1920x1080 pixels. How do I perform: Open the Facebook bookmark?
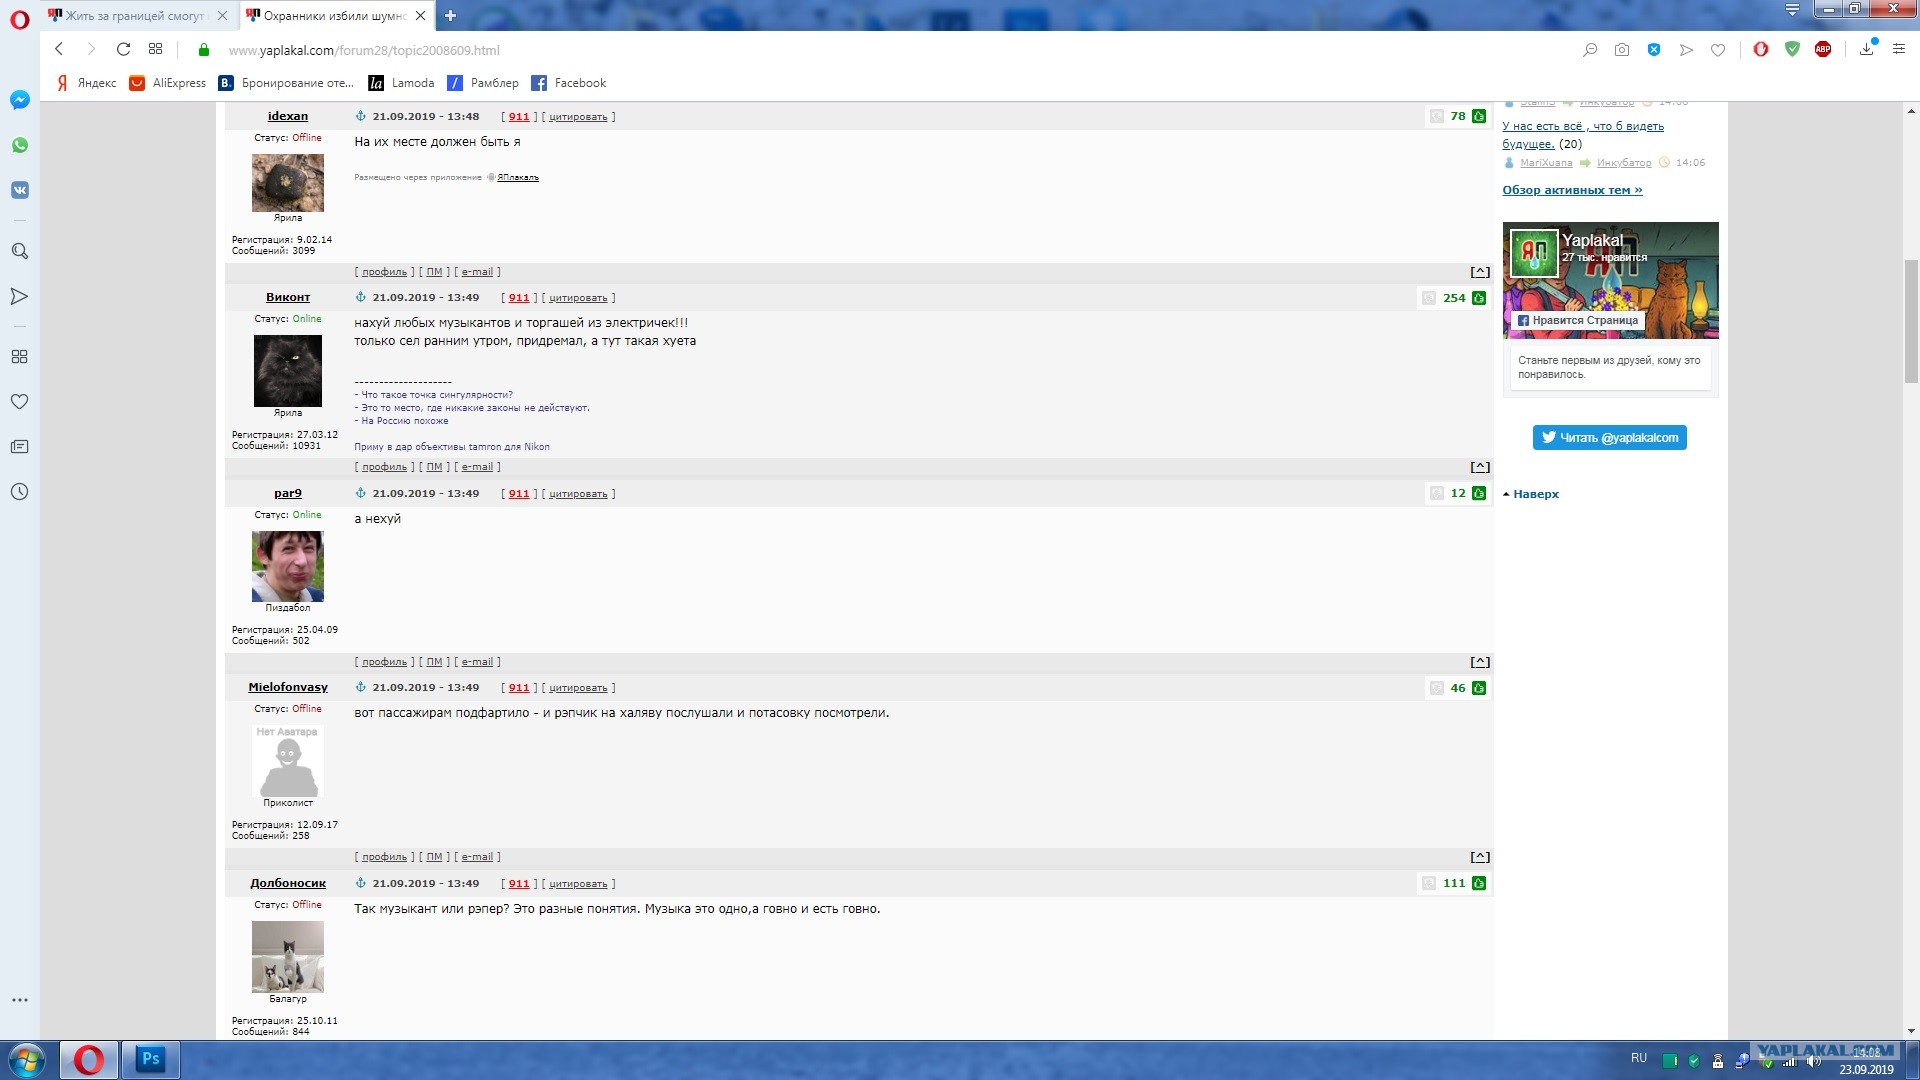click(x=569, y=83)
